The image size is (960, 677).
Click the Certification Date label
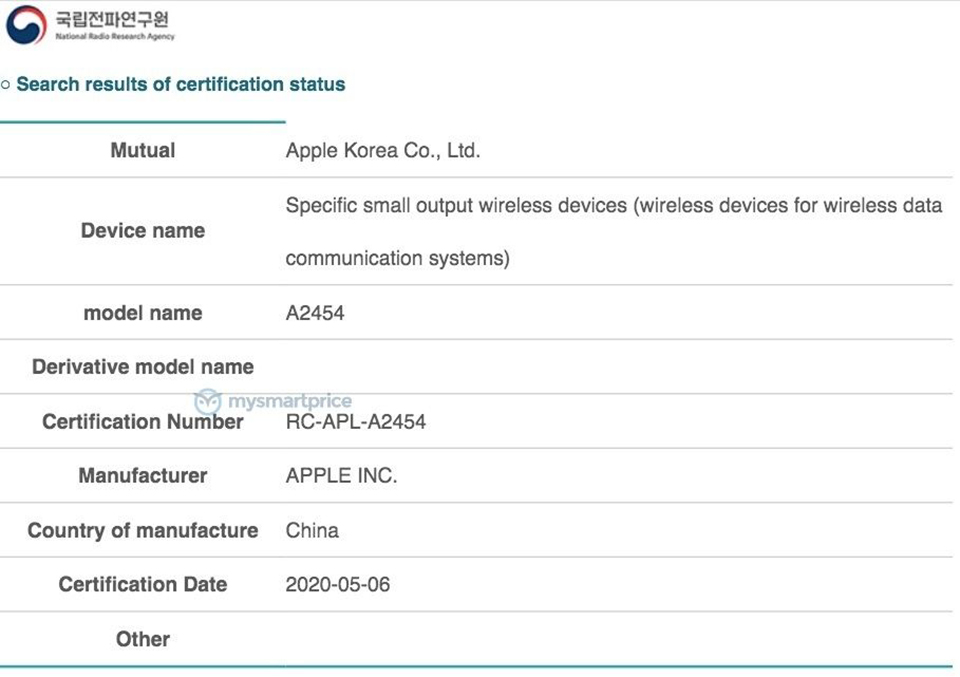point(142,585)
